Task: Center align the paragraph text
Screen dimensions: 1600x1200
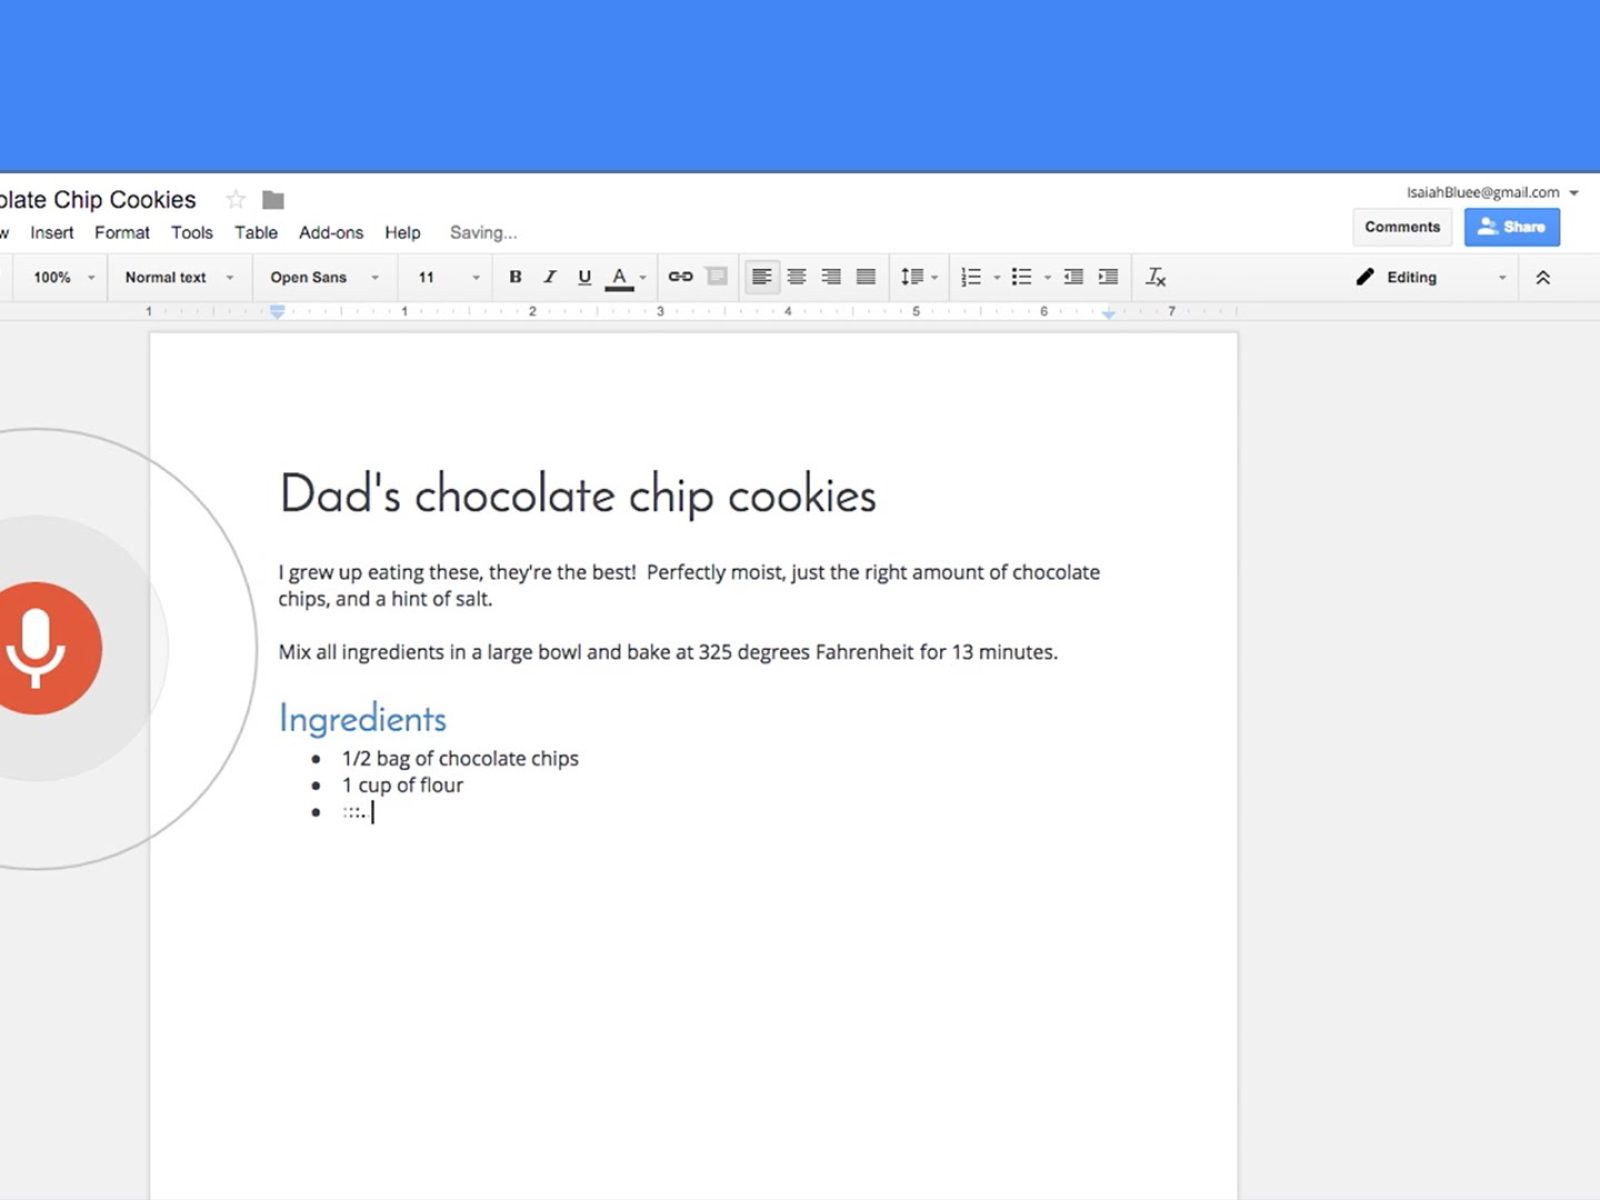Action: (796, 277)
